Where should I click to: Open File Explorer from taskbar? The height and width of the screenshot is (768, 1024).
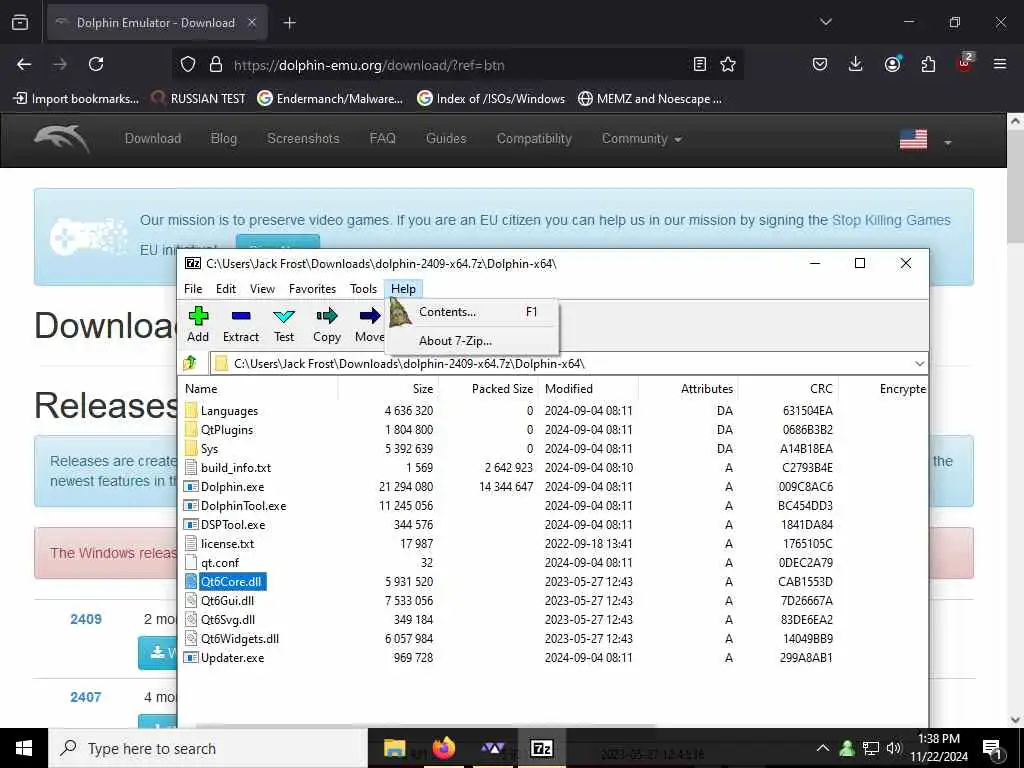394,748
